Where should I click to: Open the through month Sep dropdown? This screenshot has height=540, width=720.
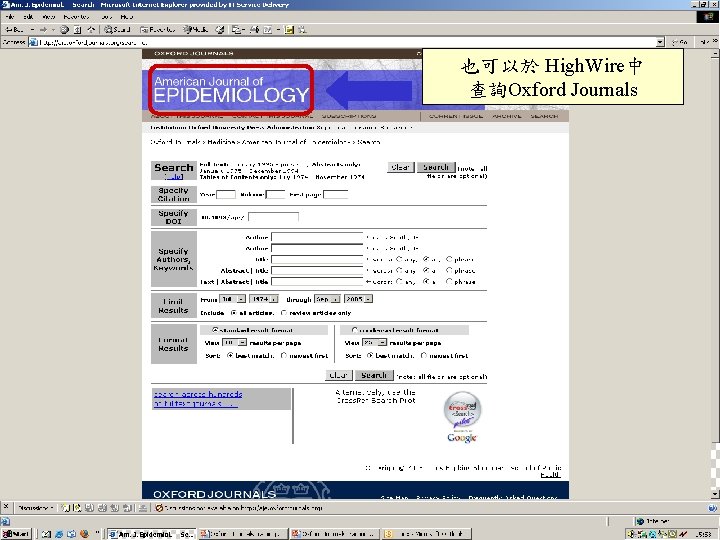[327, 299]
